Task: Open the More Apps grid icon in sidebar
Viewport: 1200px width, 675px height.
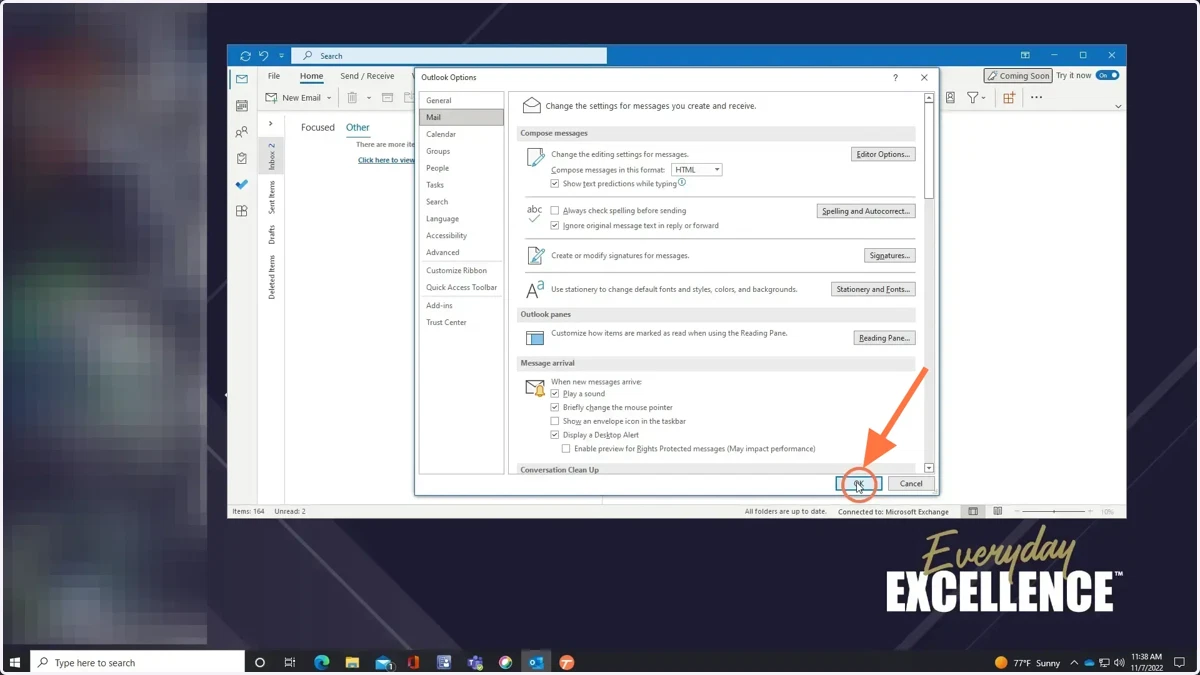Action: tap(242, 211)
